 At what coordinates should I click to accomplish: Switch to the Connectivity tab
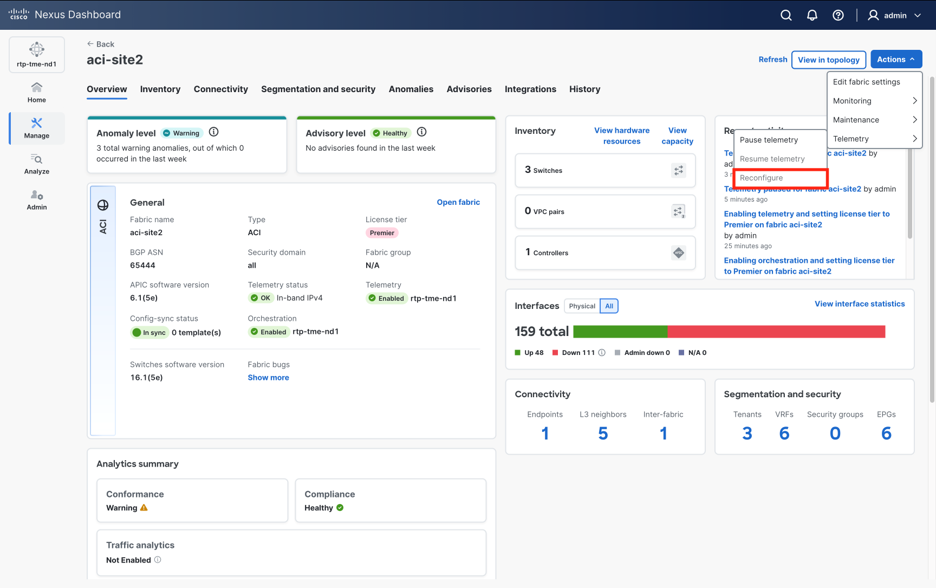point(220,89)
